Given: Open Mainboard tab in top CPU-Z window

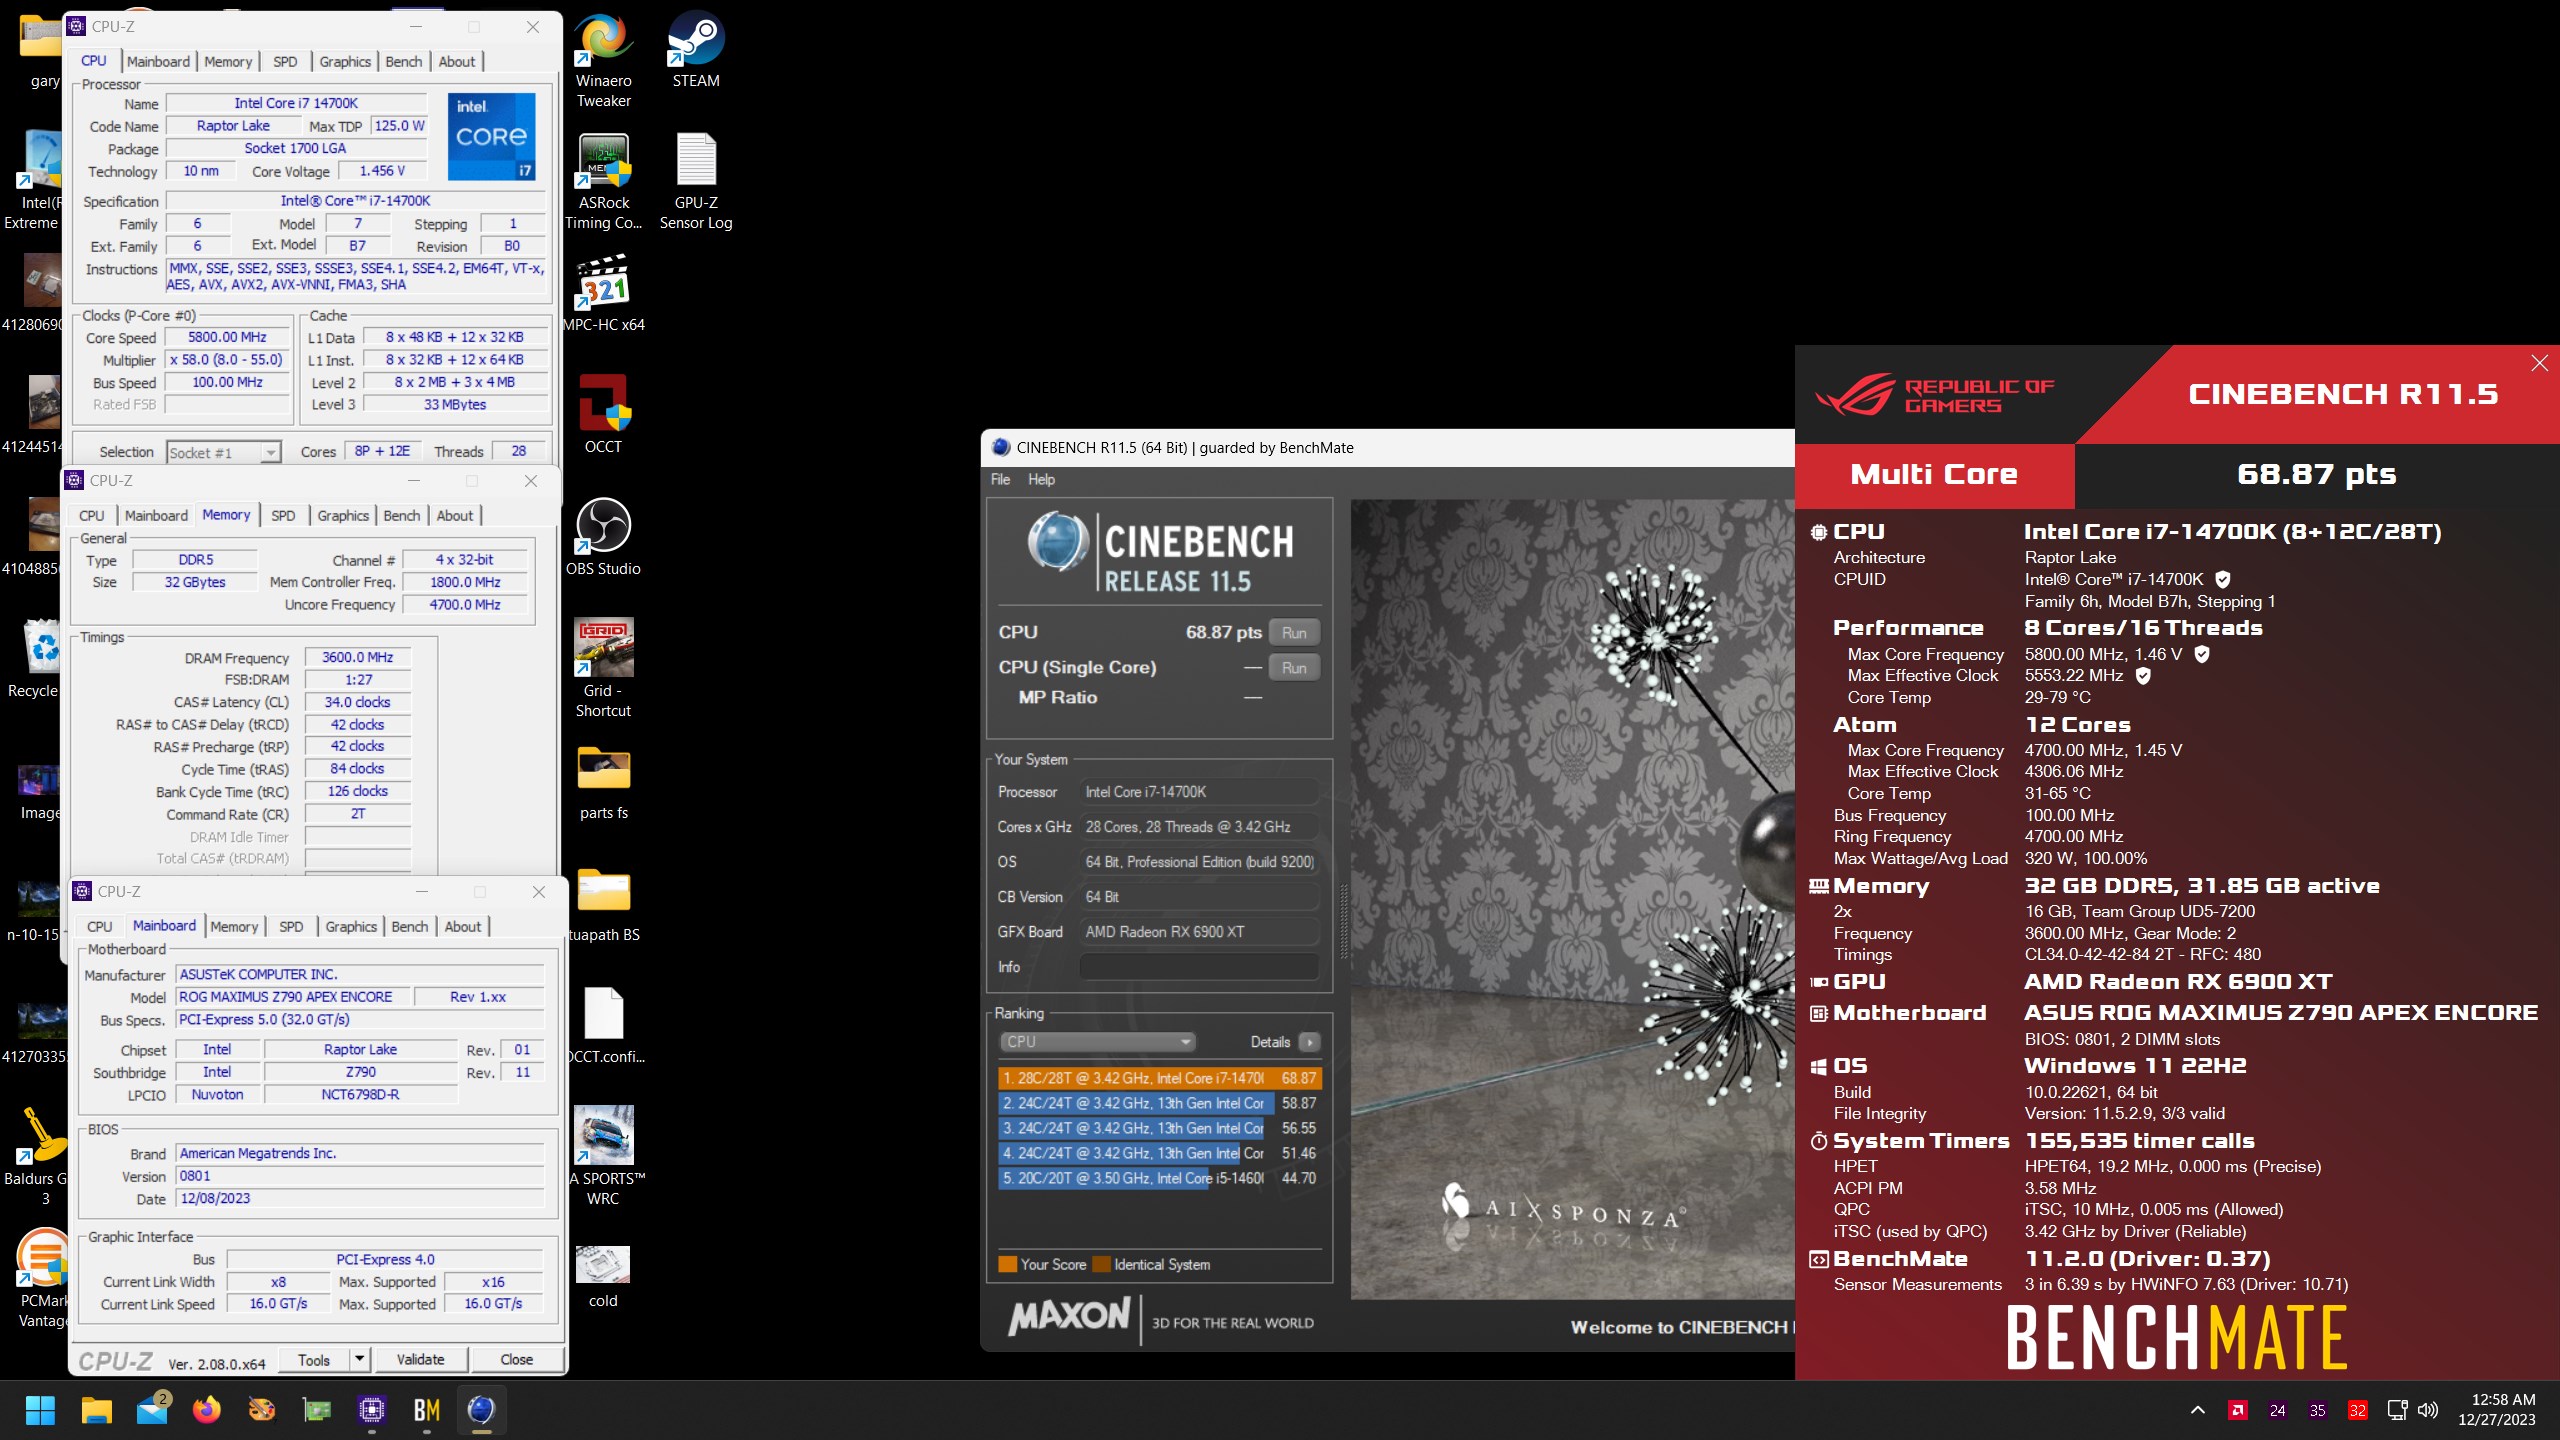Looking at the screenshot, I should pyautogui.click(x=158, y=61).
